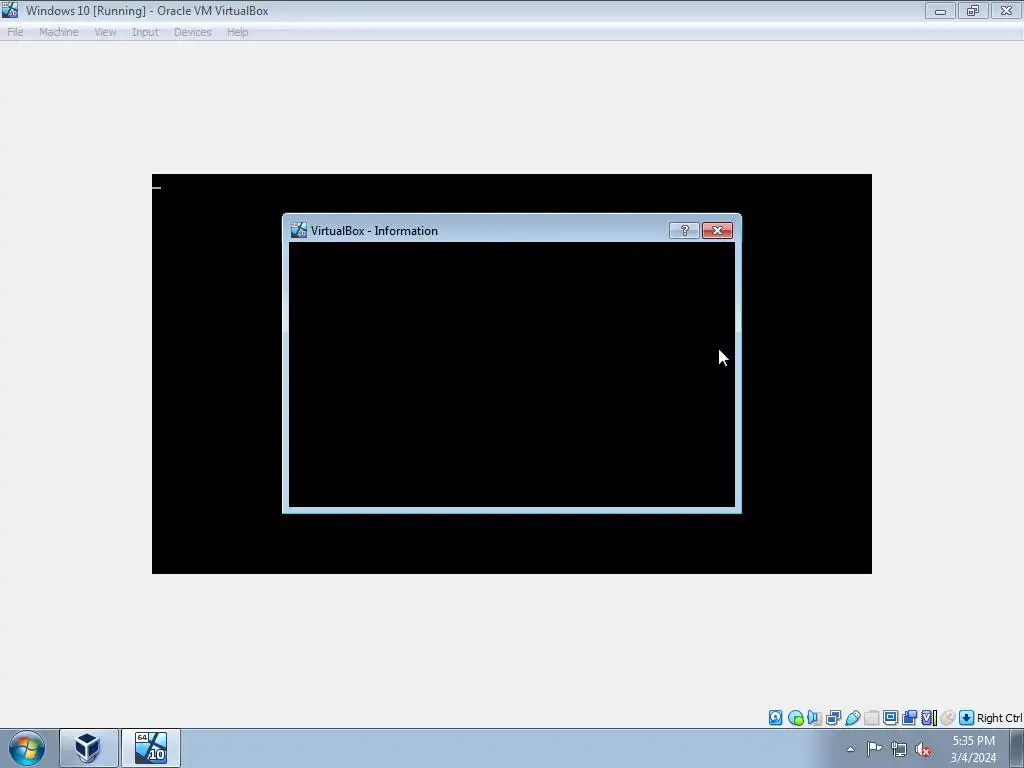Screen dimensions: 1024x768
Task: Click the hard disk activity indicator icon
Action: (x=775, y=718)
